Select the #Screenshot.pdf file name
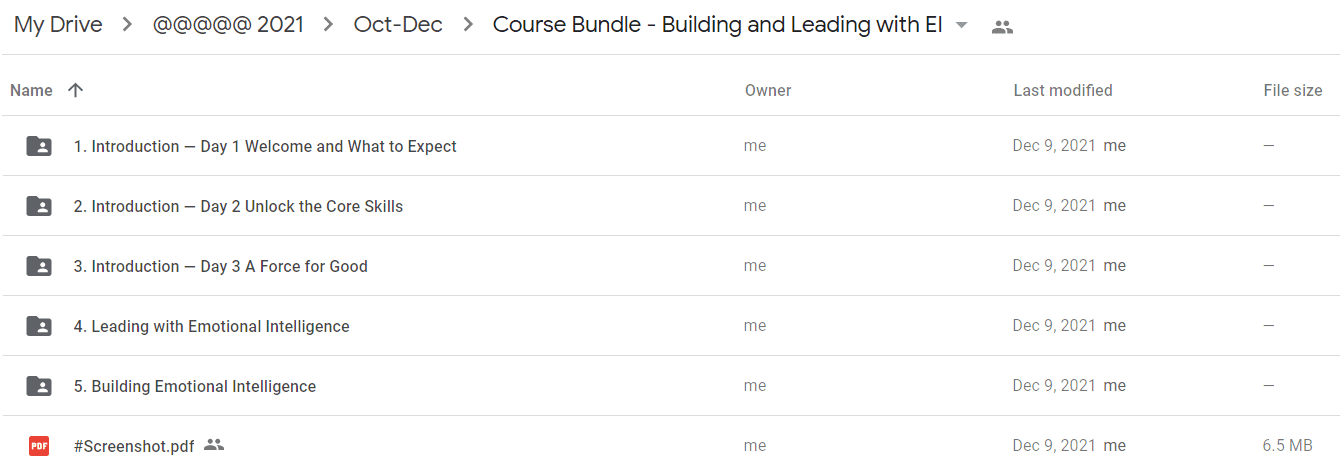The width and height of the screenshot is (1340, 470). click(x=134, y=446)
